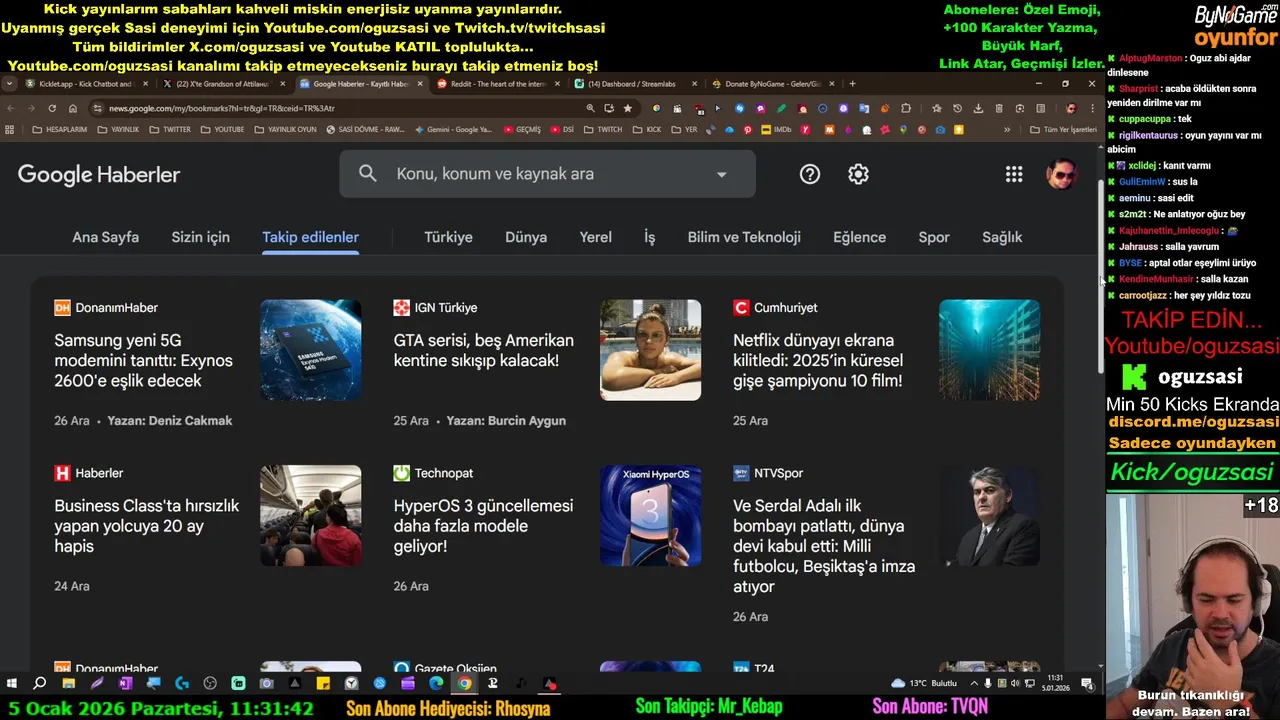Open the YOUTUBE bookmarks folder

point(222,129)
